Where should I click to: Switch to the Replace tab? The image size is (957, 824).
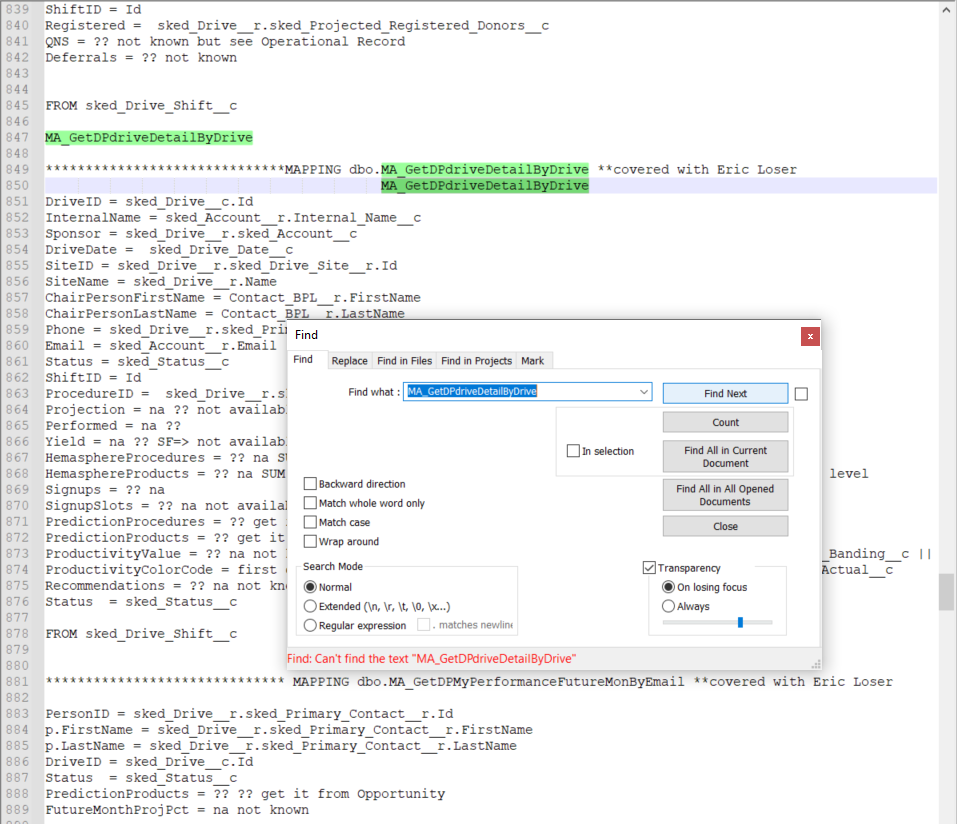click(x=352, y=360)
